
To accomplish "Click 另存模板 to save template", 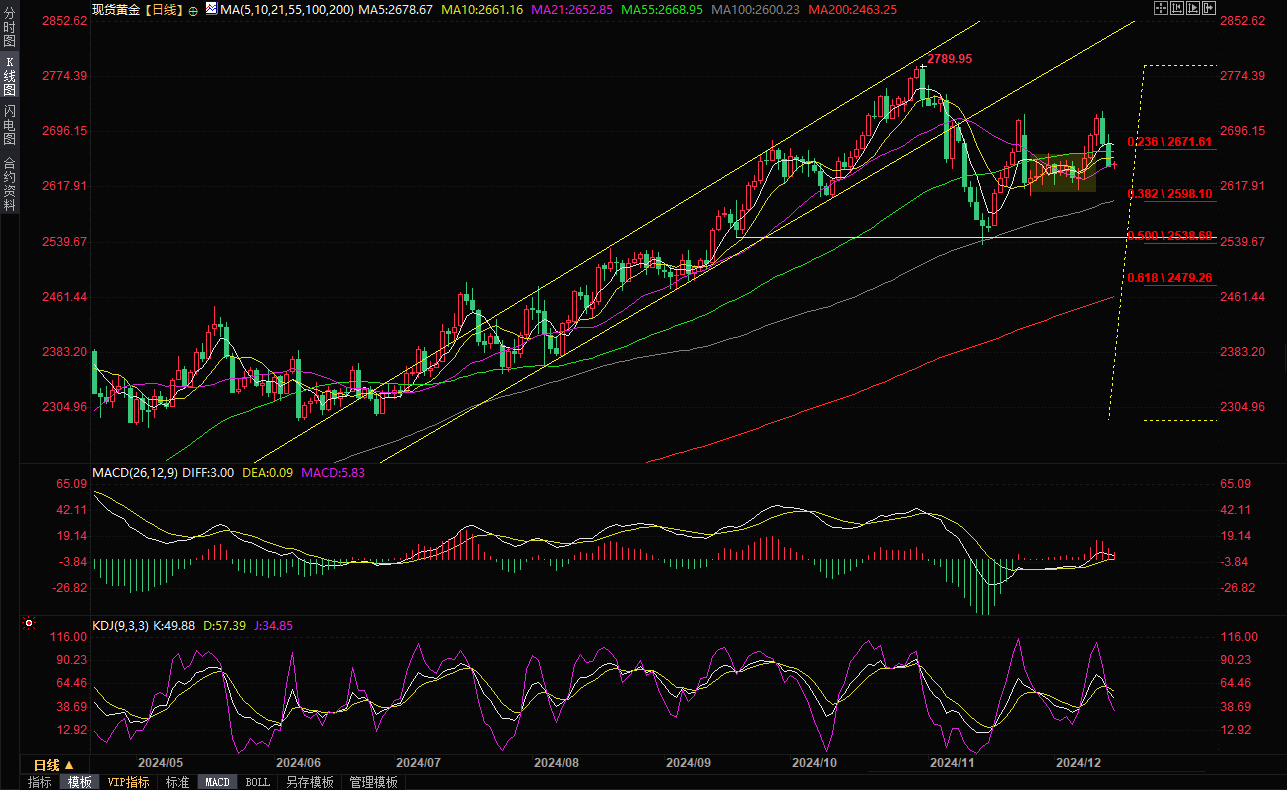I will point(310,782).
